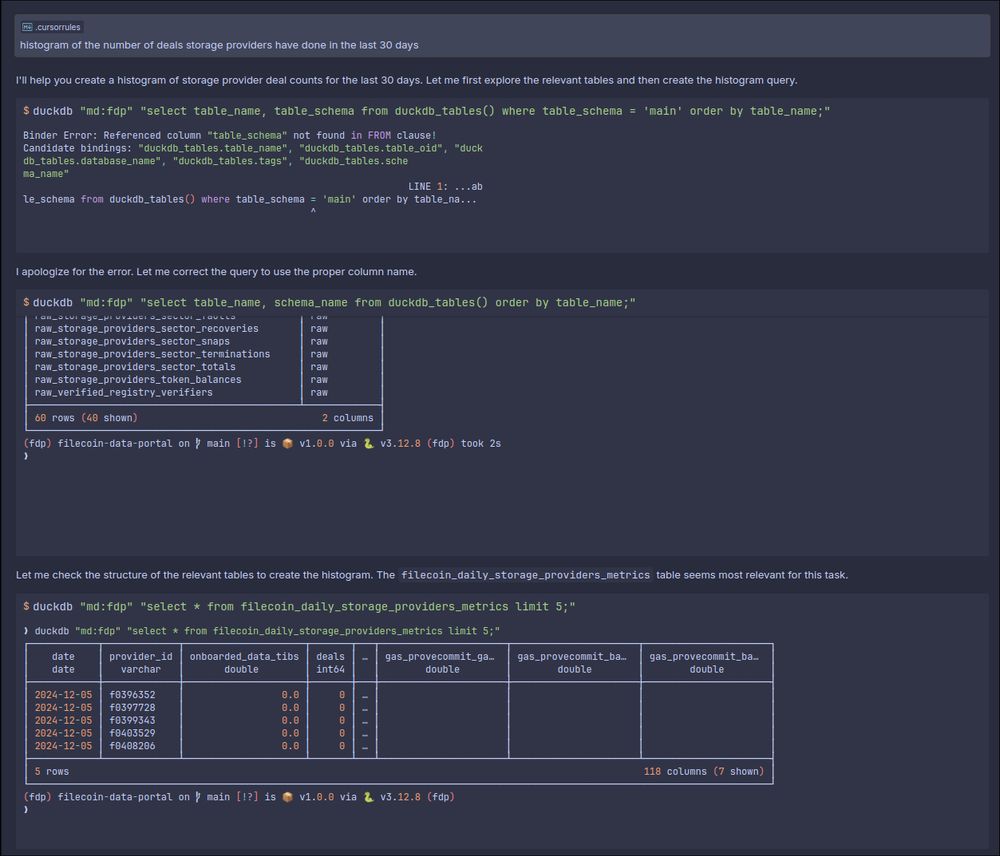Click the histogram request prompt text

(219, 45)
